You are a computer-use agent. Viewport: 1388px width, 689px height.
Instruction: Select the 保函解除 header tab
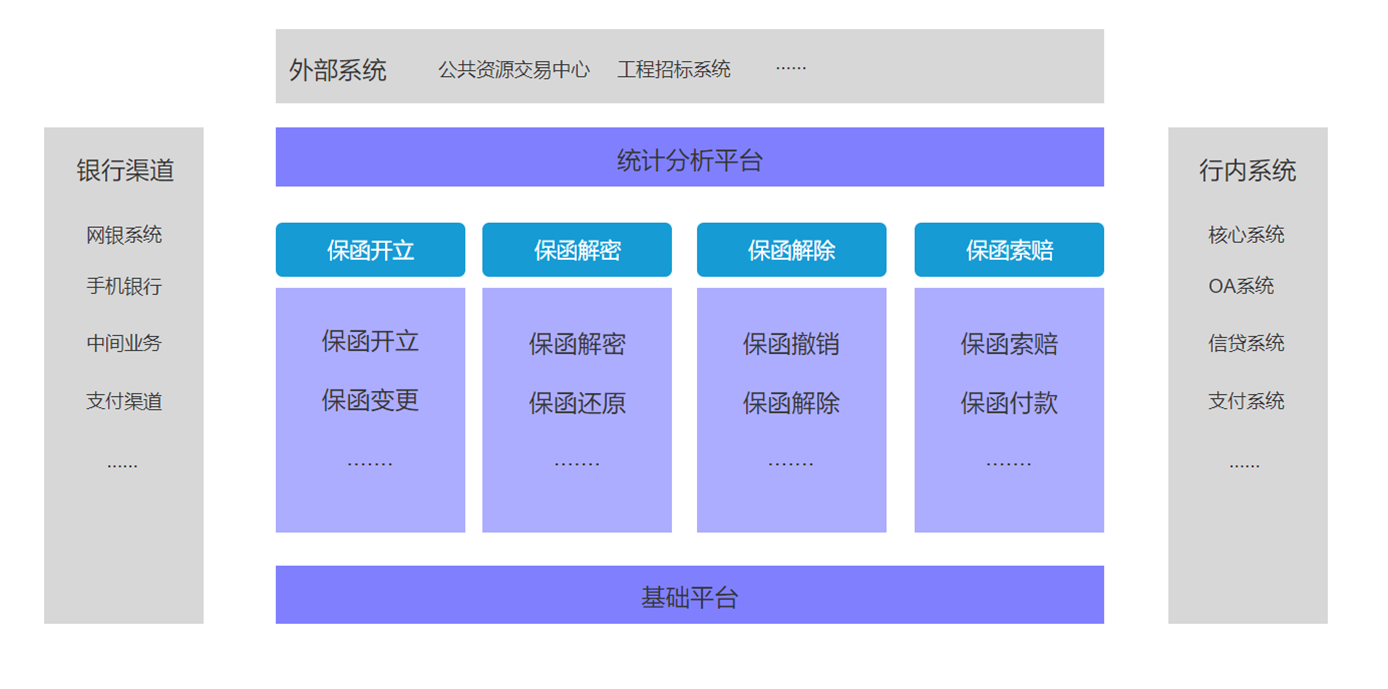(x=791, y=250)
